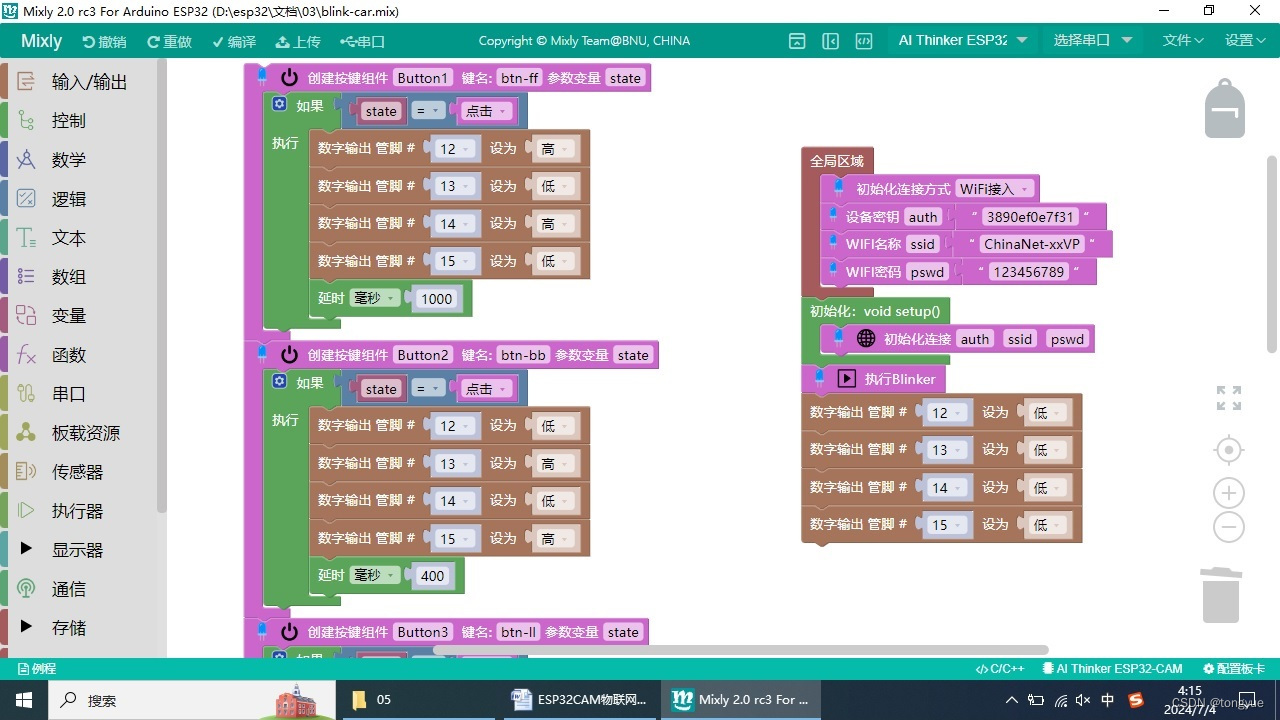The image size is (1280, 720).
Task: Click the C/C++ language indicator
Action: pos(1000,668)
